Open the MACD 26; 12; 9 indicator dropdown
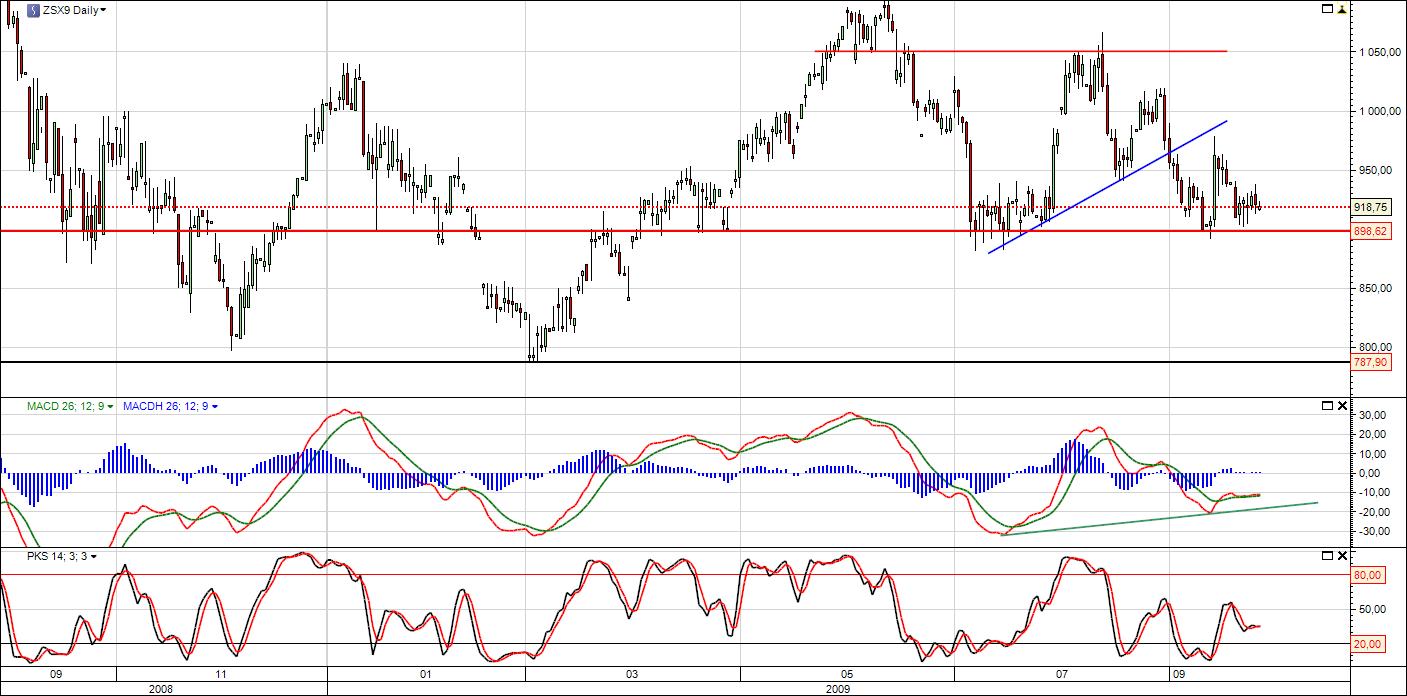The width and height of the screenshot is (1407, 696). 111,407
